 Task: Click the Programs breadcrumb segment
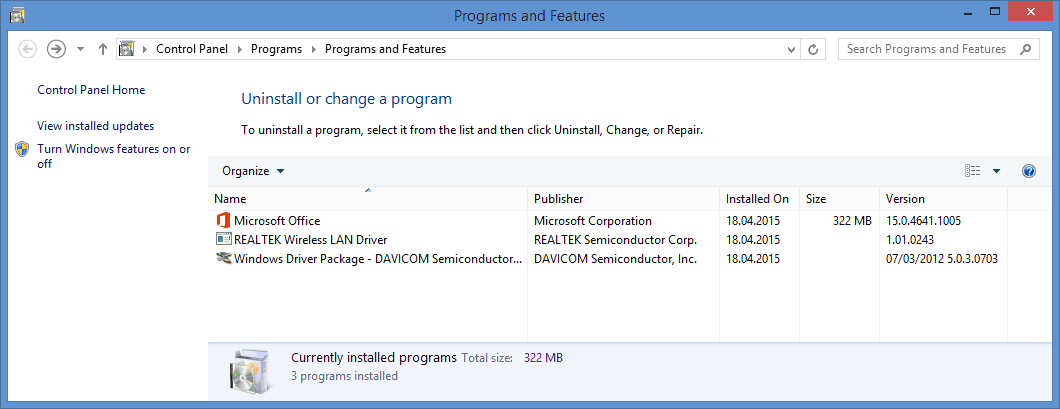tap(276, 49)
